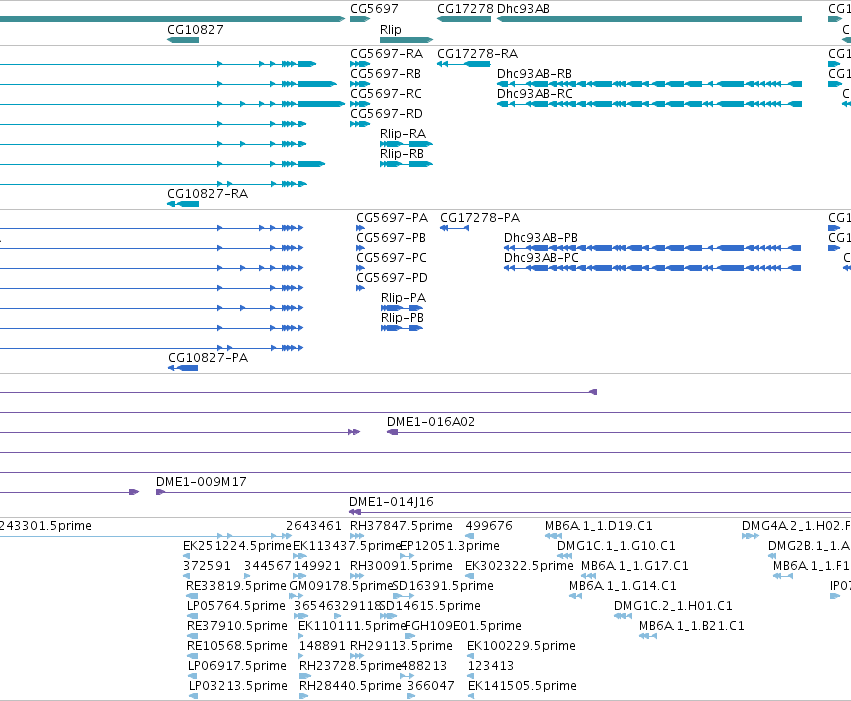Select EST LP03213.5prime
Viewport: 851px width, 701px height.
238,686
